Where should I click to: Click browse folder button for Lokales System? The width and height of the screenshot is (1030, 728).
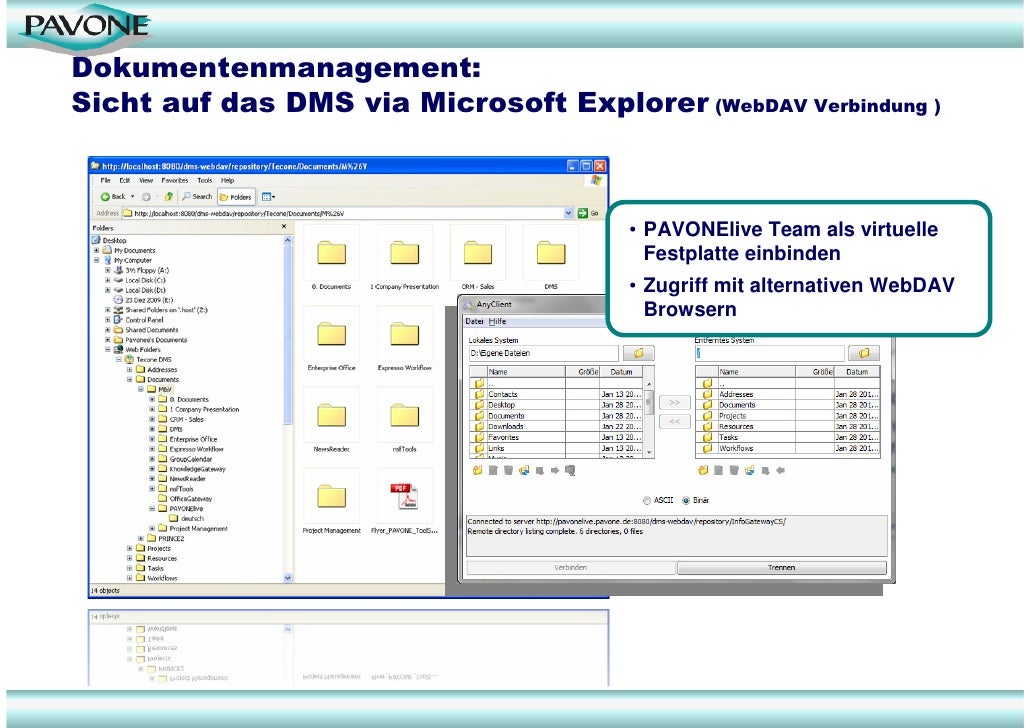click(x=638, y=353)
